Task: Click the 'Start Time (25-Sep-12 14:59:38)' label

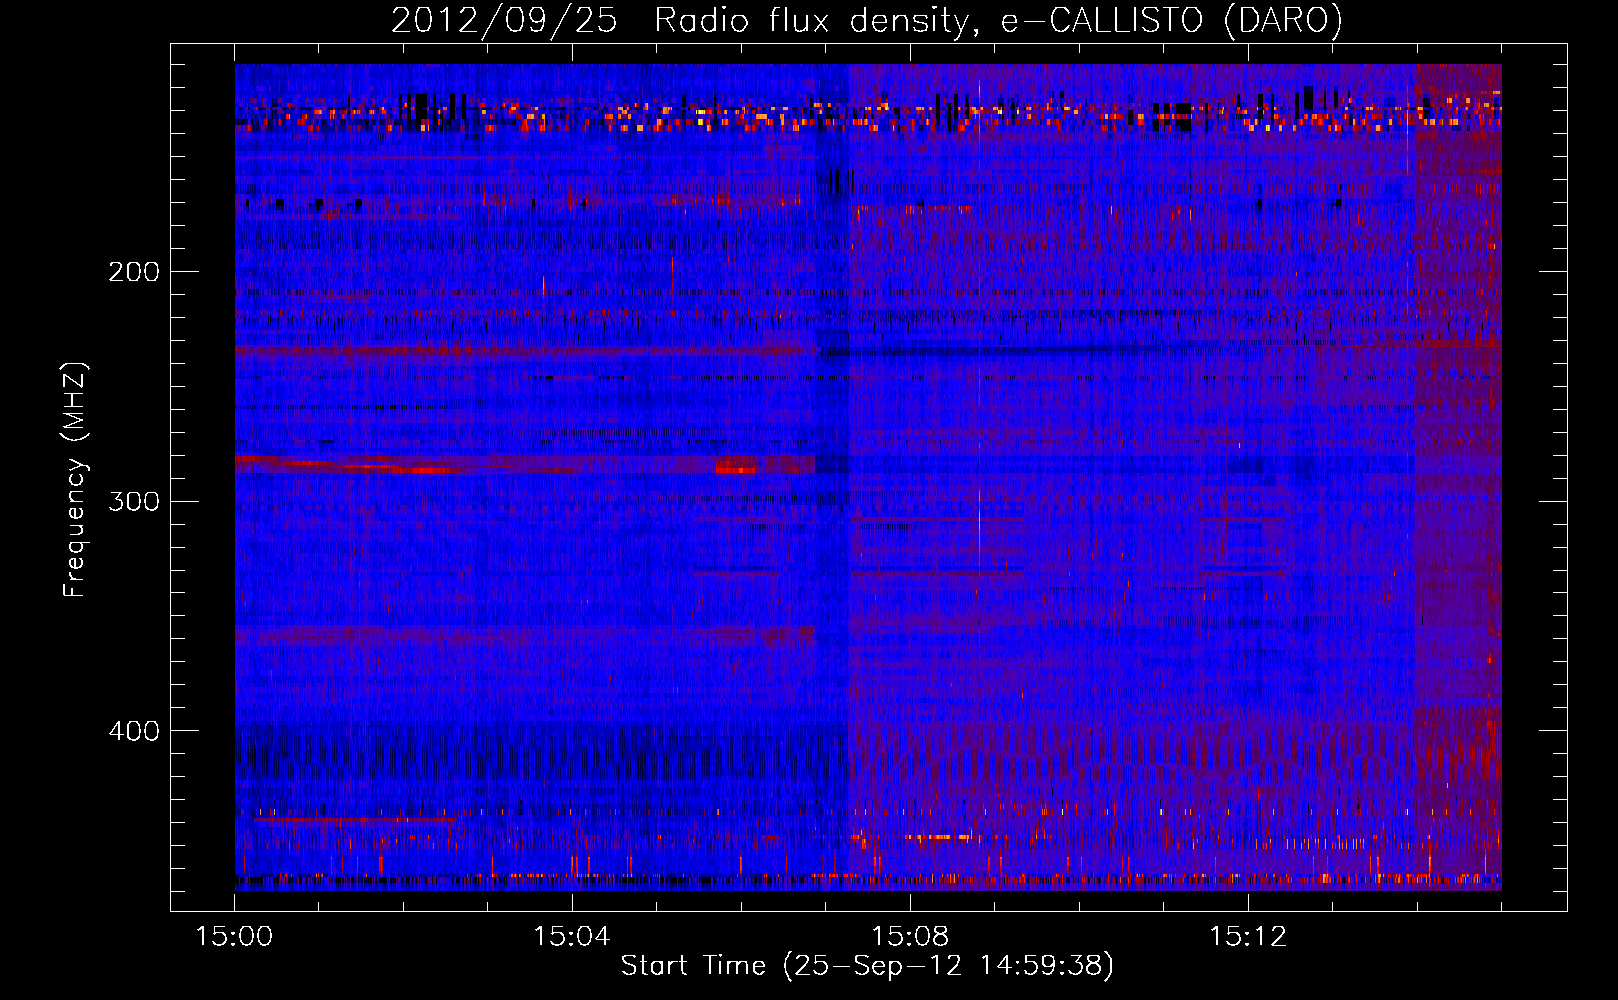Action: [867, 965]
